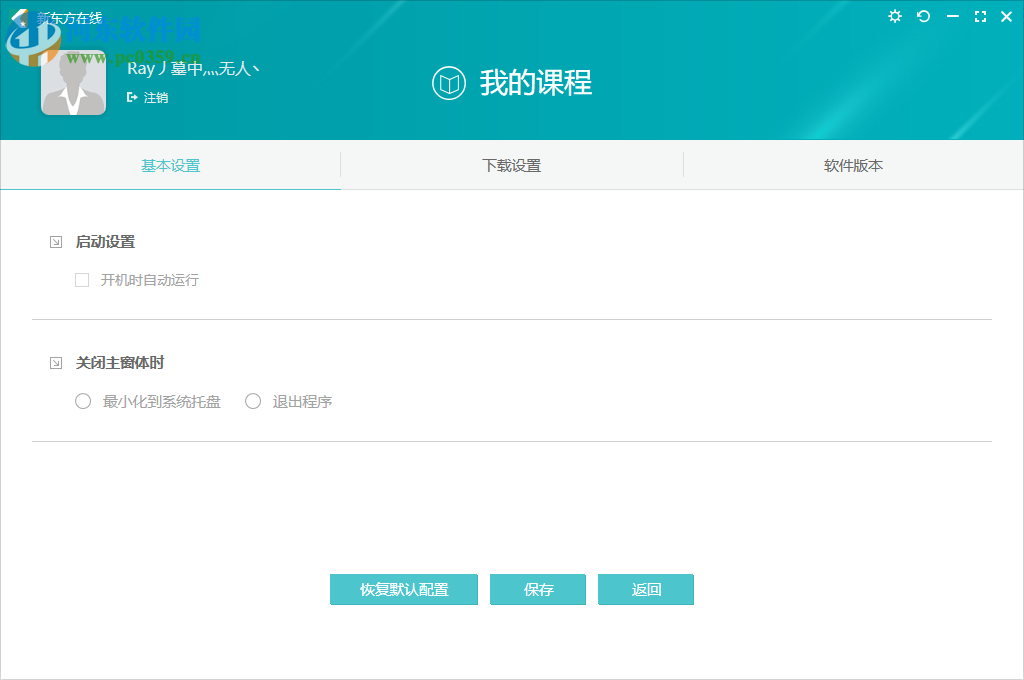Click the 返回 button to go back
The image size is (1024, 680).
[x=645, y=589]
